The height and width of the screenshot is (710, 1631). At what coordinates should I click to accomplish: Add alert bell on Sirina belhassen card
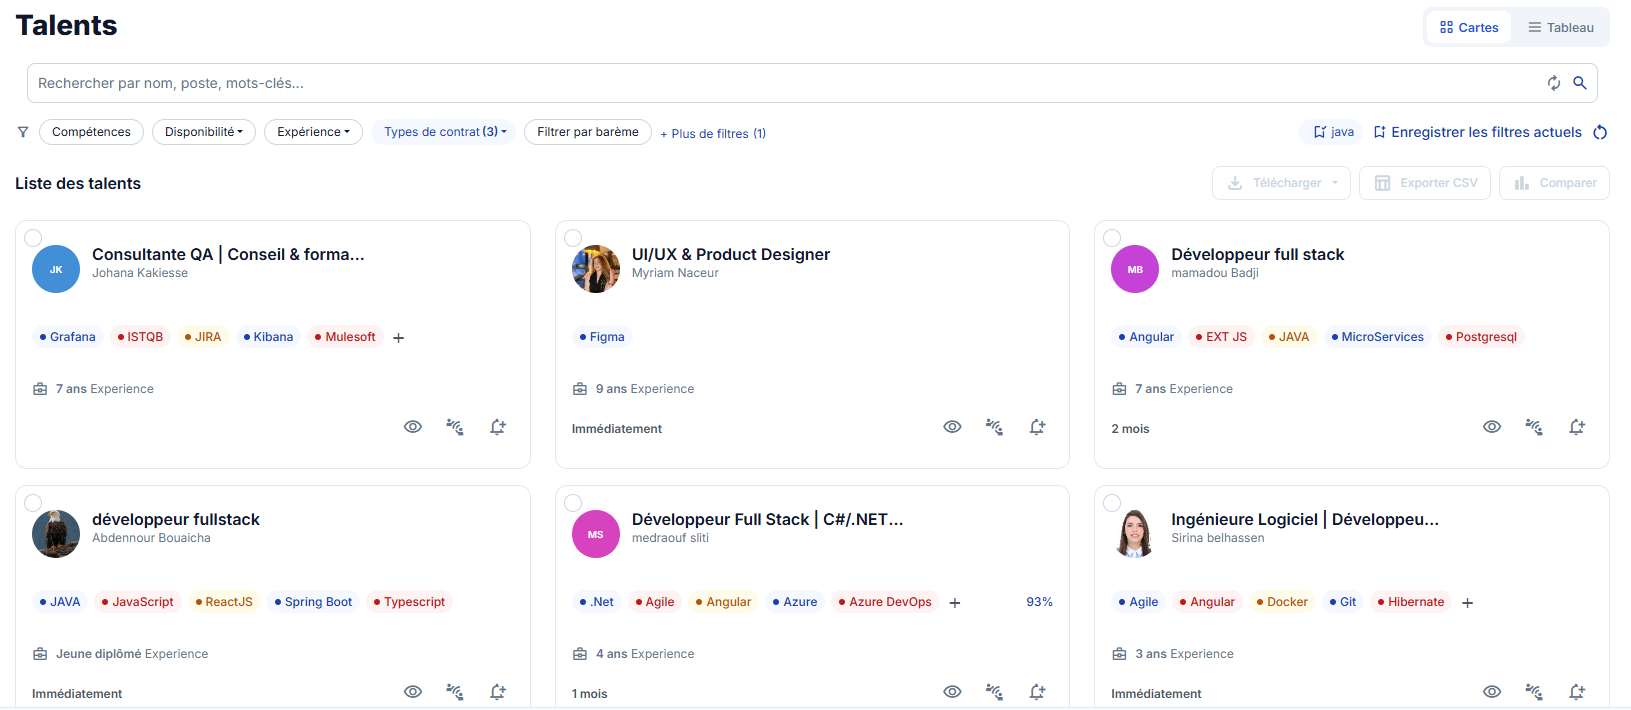1577,692
